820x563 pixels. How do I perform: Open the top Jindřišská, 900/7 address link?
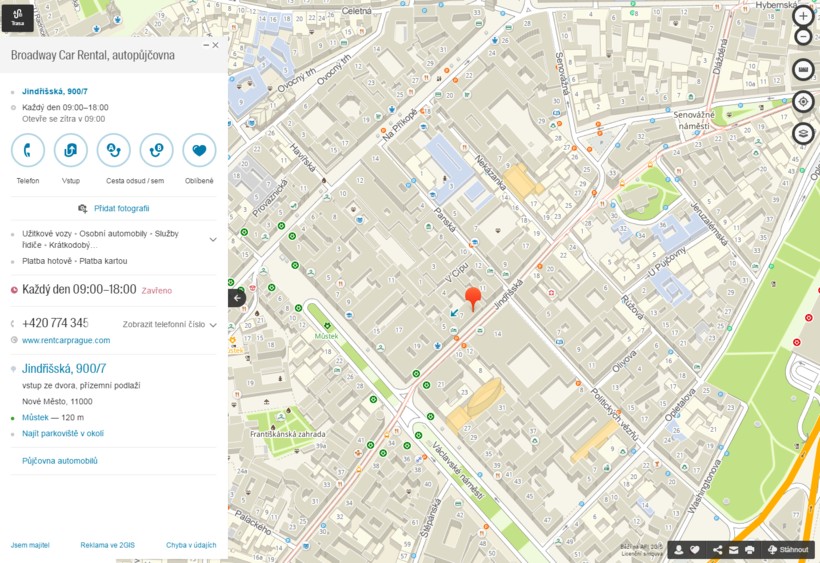point(55,91)
